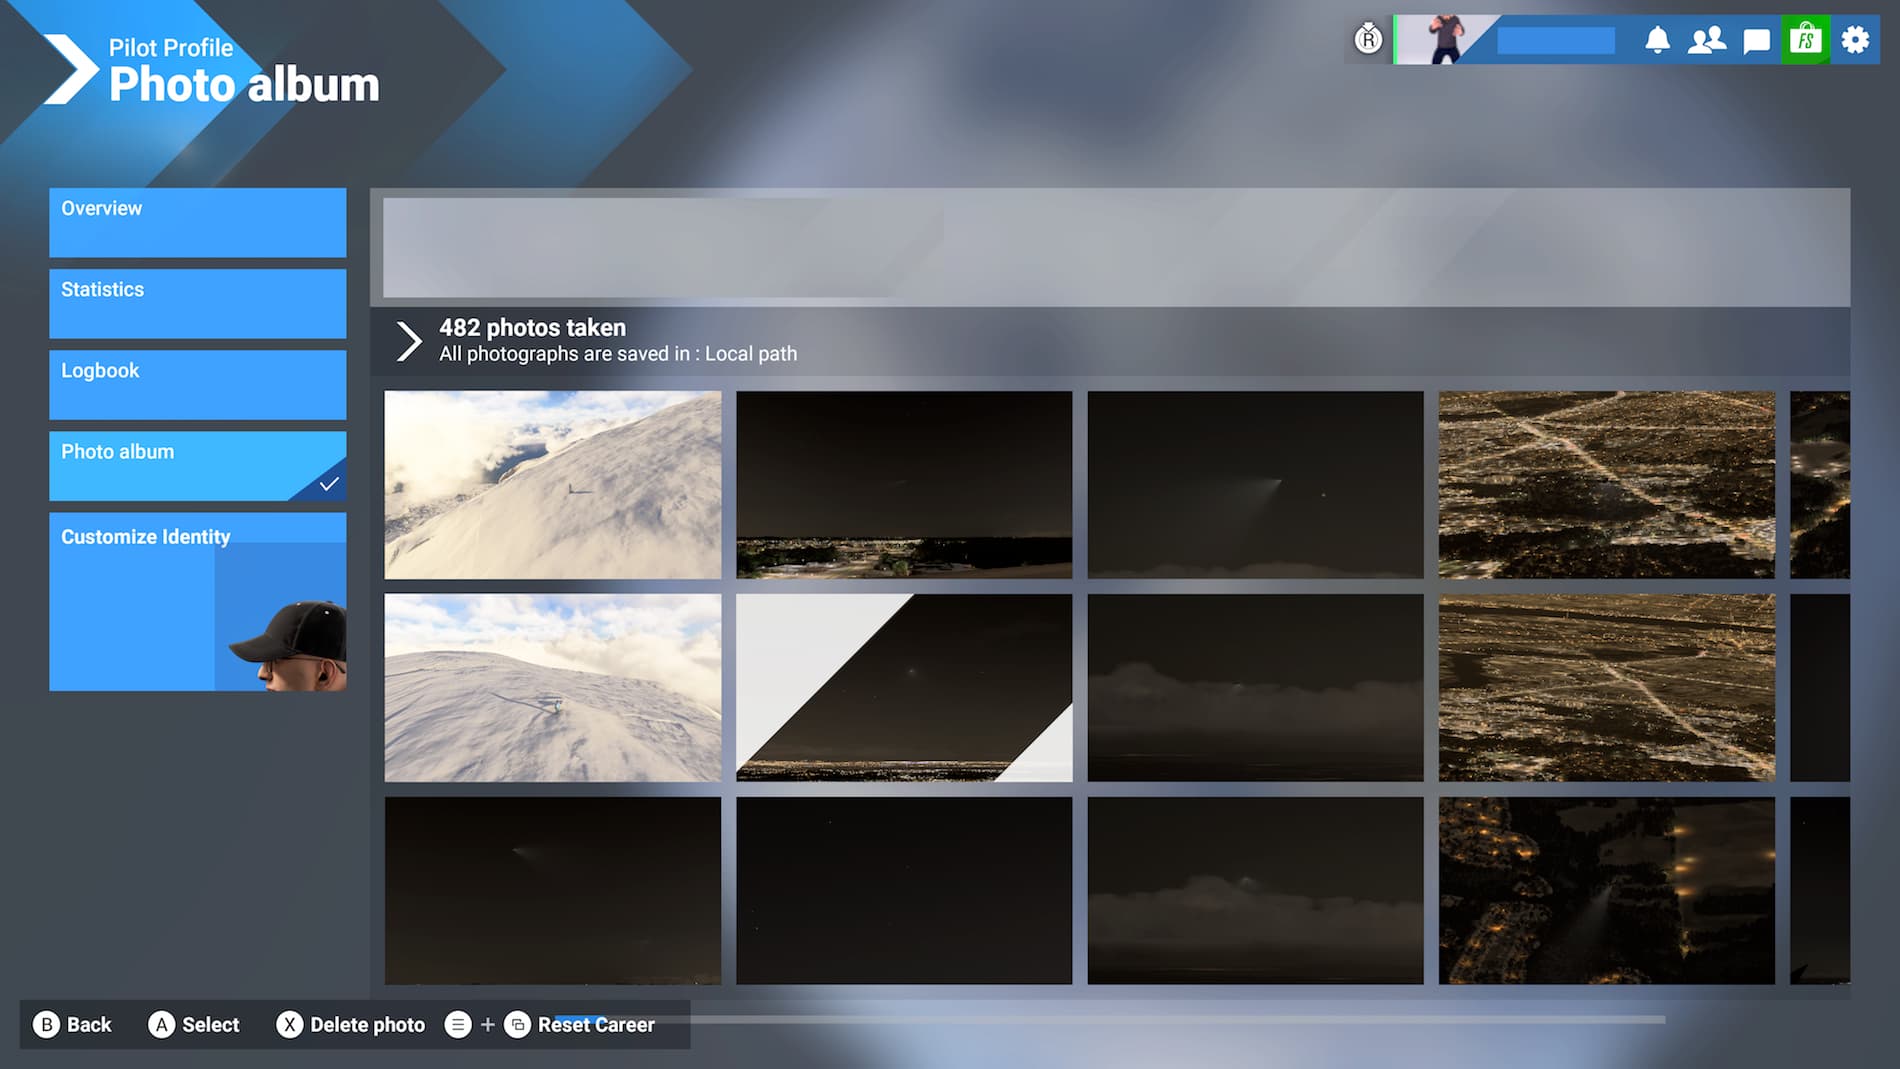Switch to the Overview tab

point(197,222)
